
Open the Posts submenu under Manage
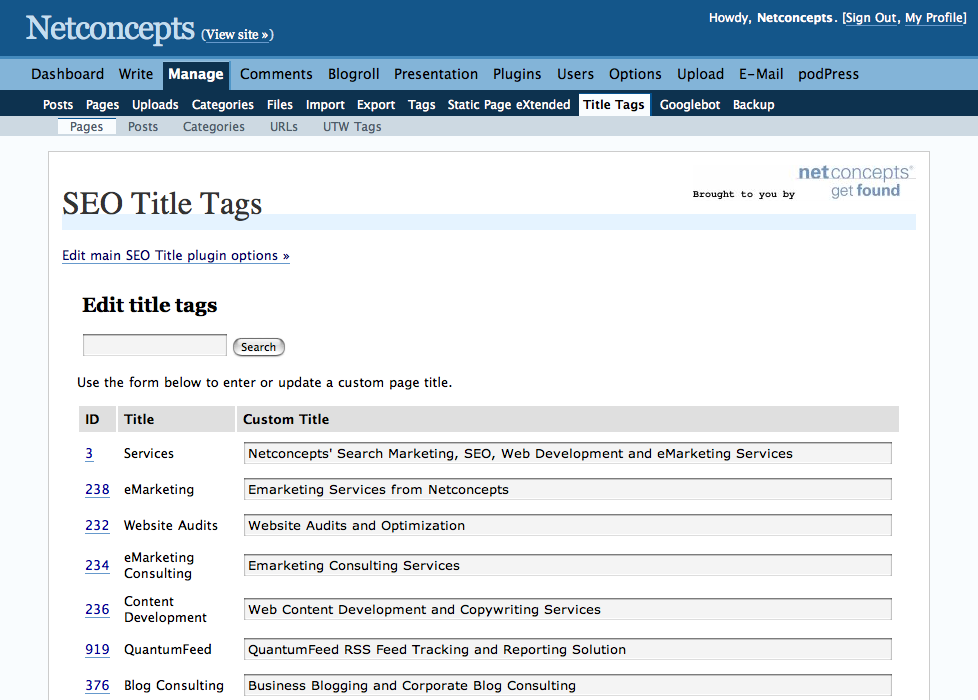(x=58, y=105)
